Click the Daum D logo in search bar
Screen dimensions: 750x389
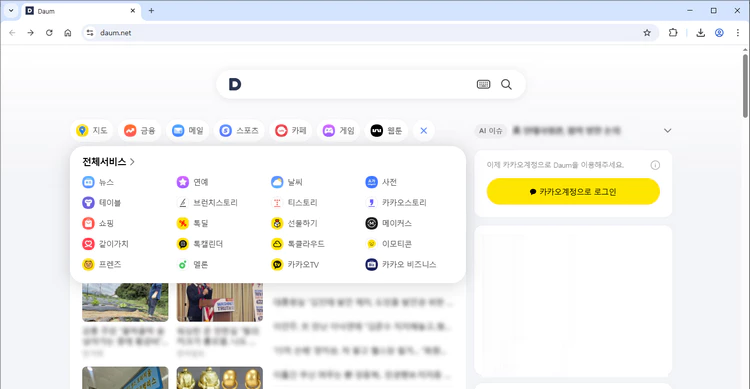[235, 85]
